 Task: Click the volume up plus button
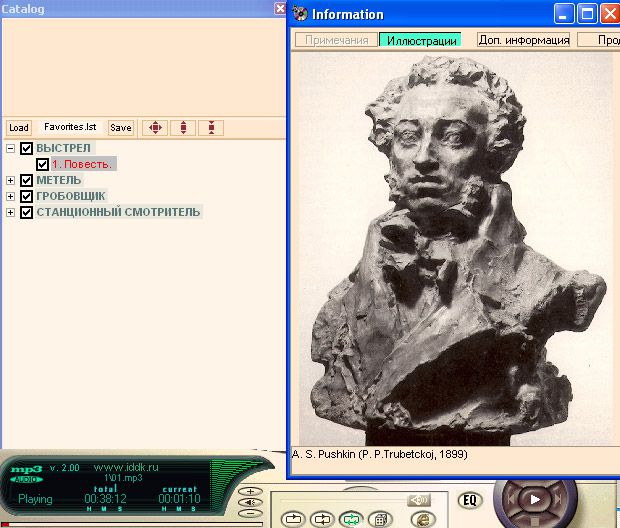click(251, 492)
